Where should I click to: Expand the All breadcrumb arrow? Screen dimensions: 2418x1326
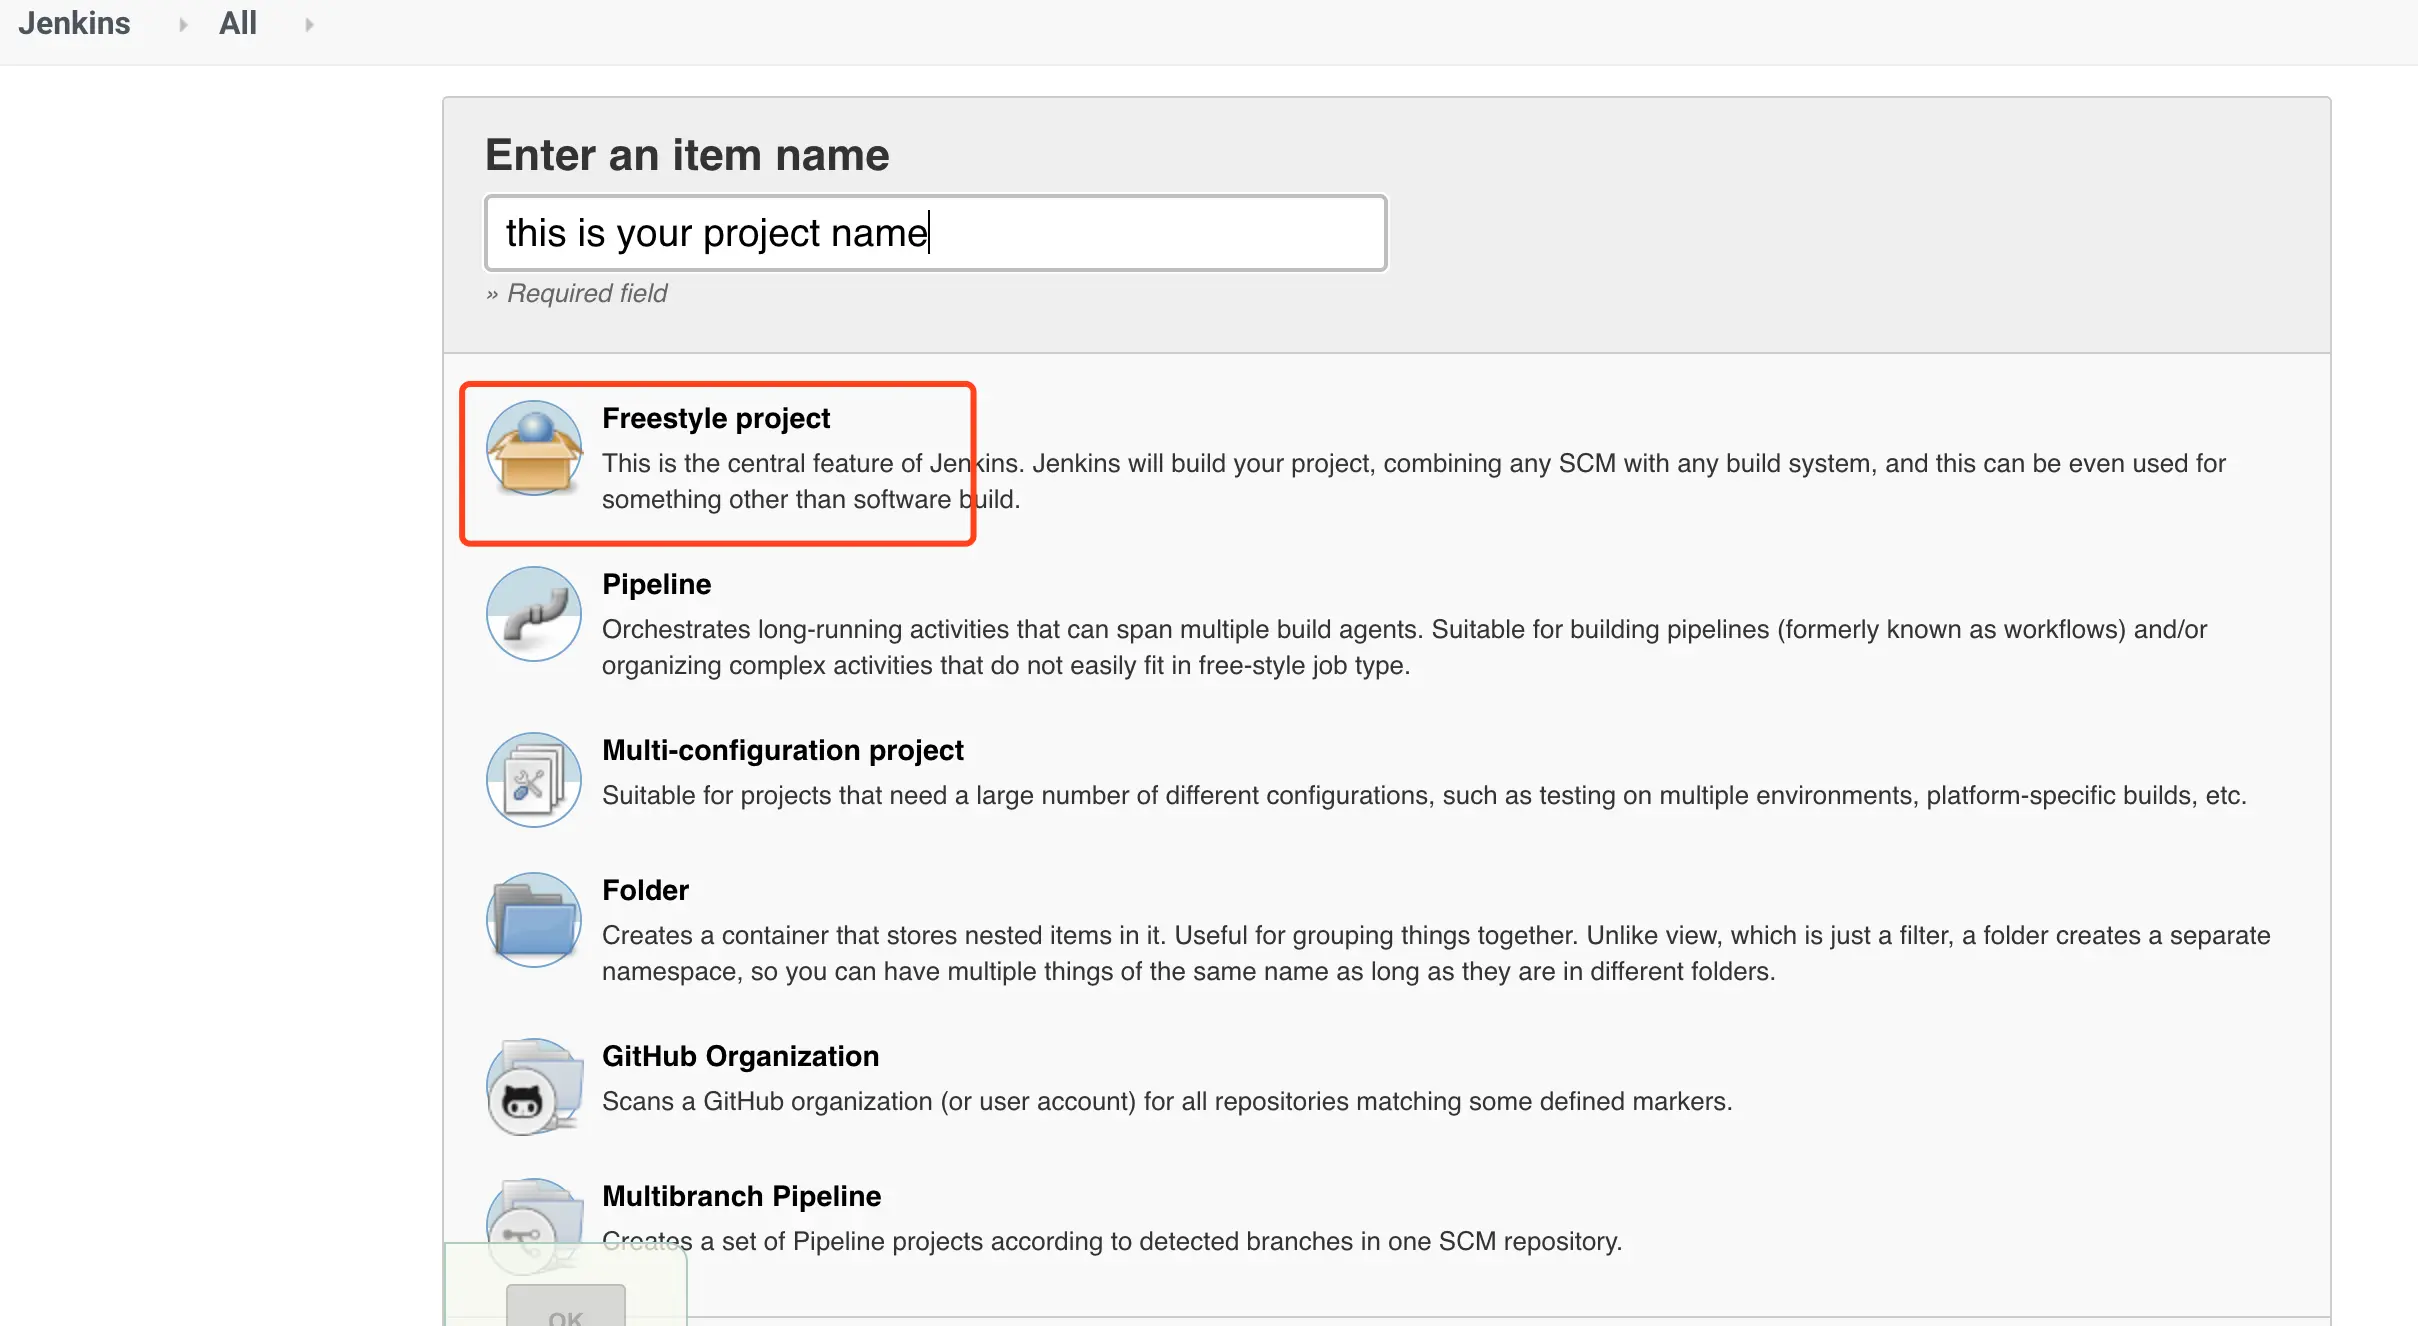click(309, 25)
